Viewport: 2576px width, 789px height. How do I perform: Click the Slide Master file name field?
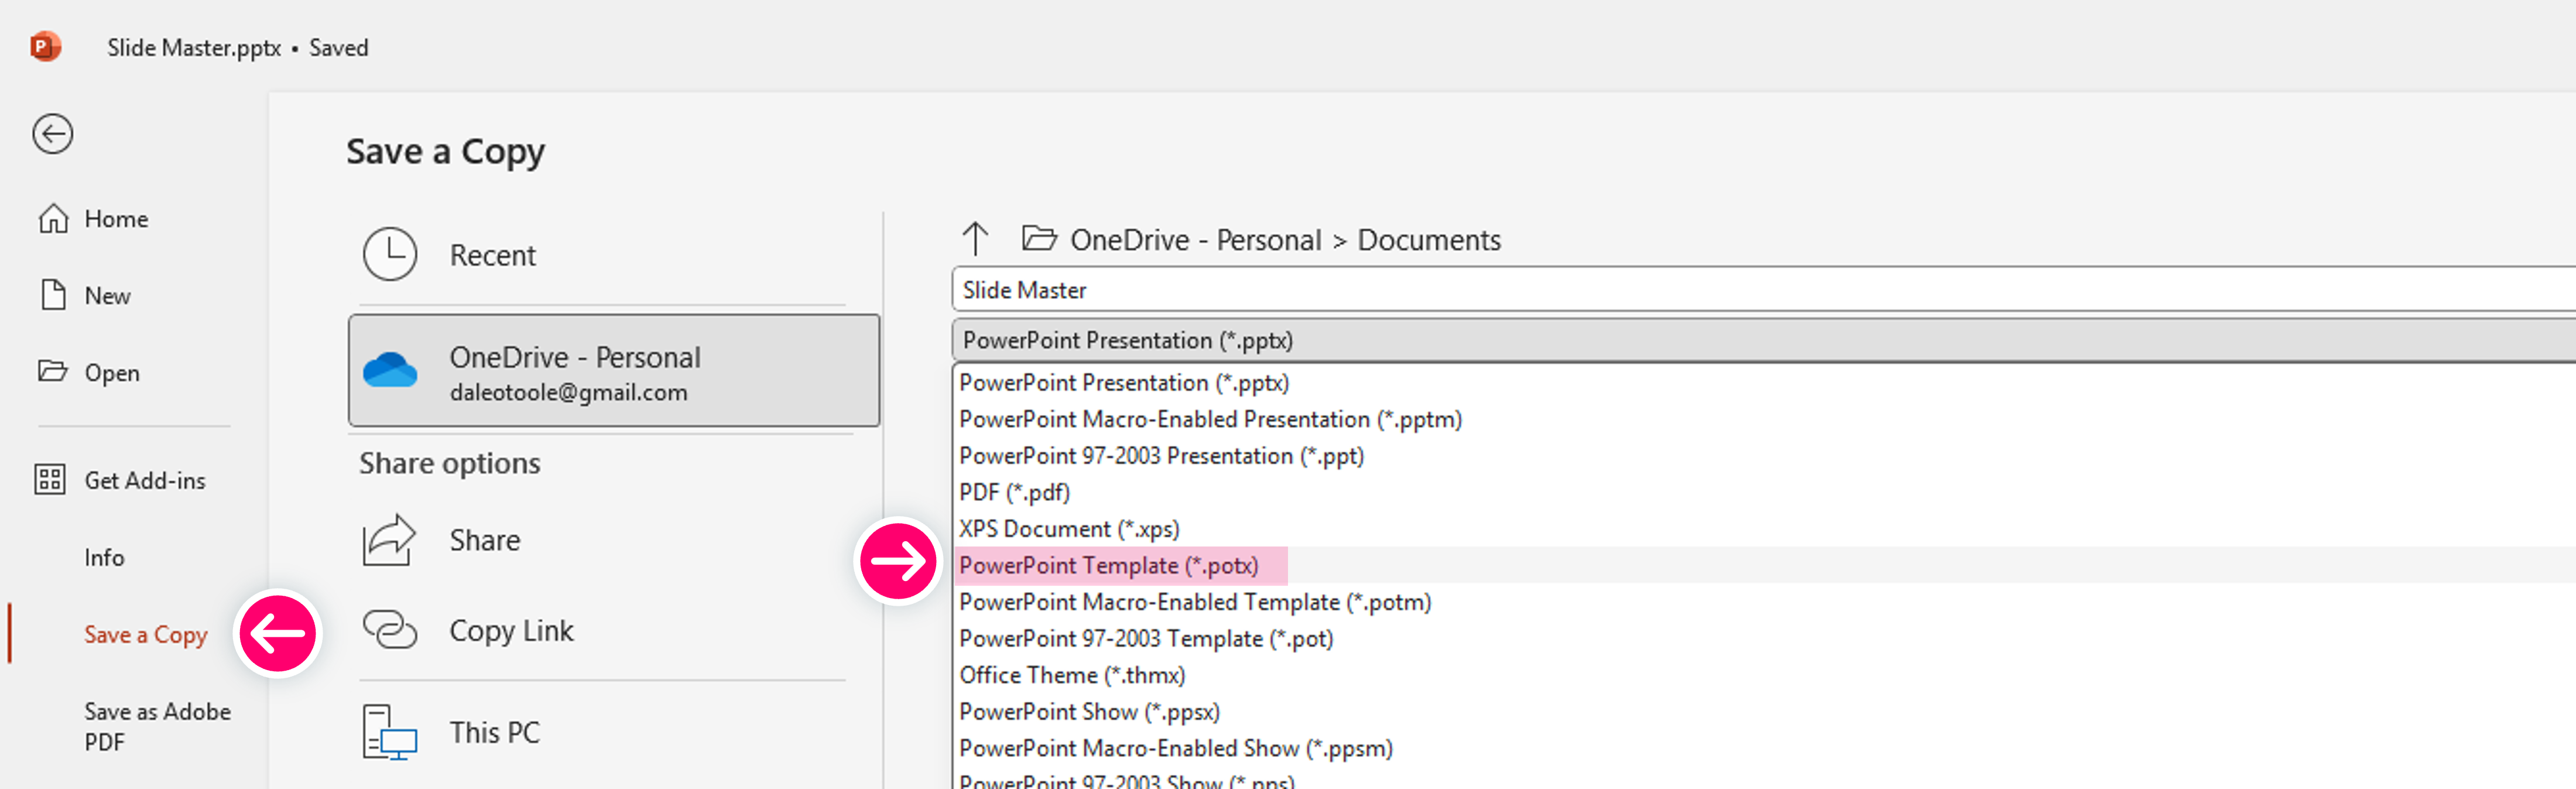pyautogui.click(x=1764, y=290)
